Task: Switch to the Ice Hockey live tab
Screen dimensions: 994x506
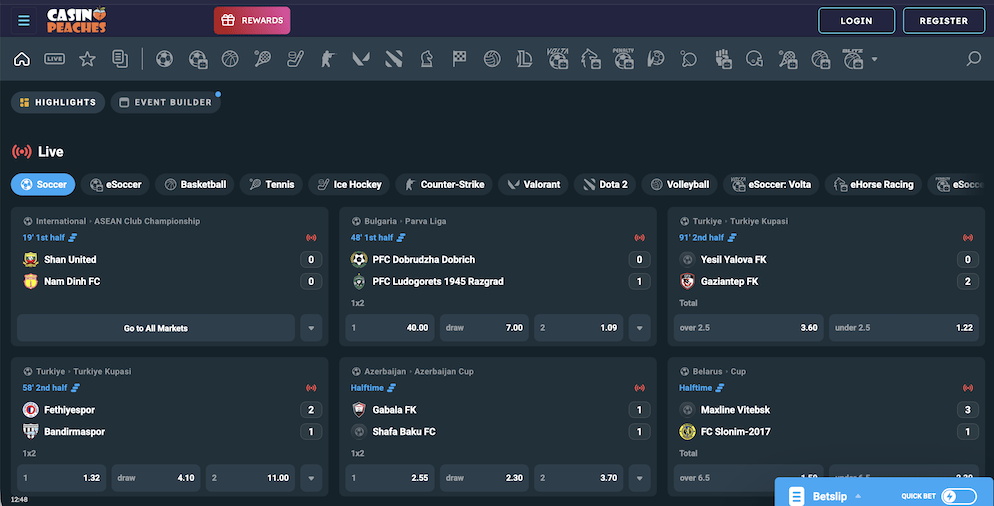Action: coord(348,184)
